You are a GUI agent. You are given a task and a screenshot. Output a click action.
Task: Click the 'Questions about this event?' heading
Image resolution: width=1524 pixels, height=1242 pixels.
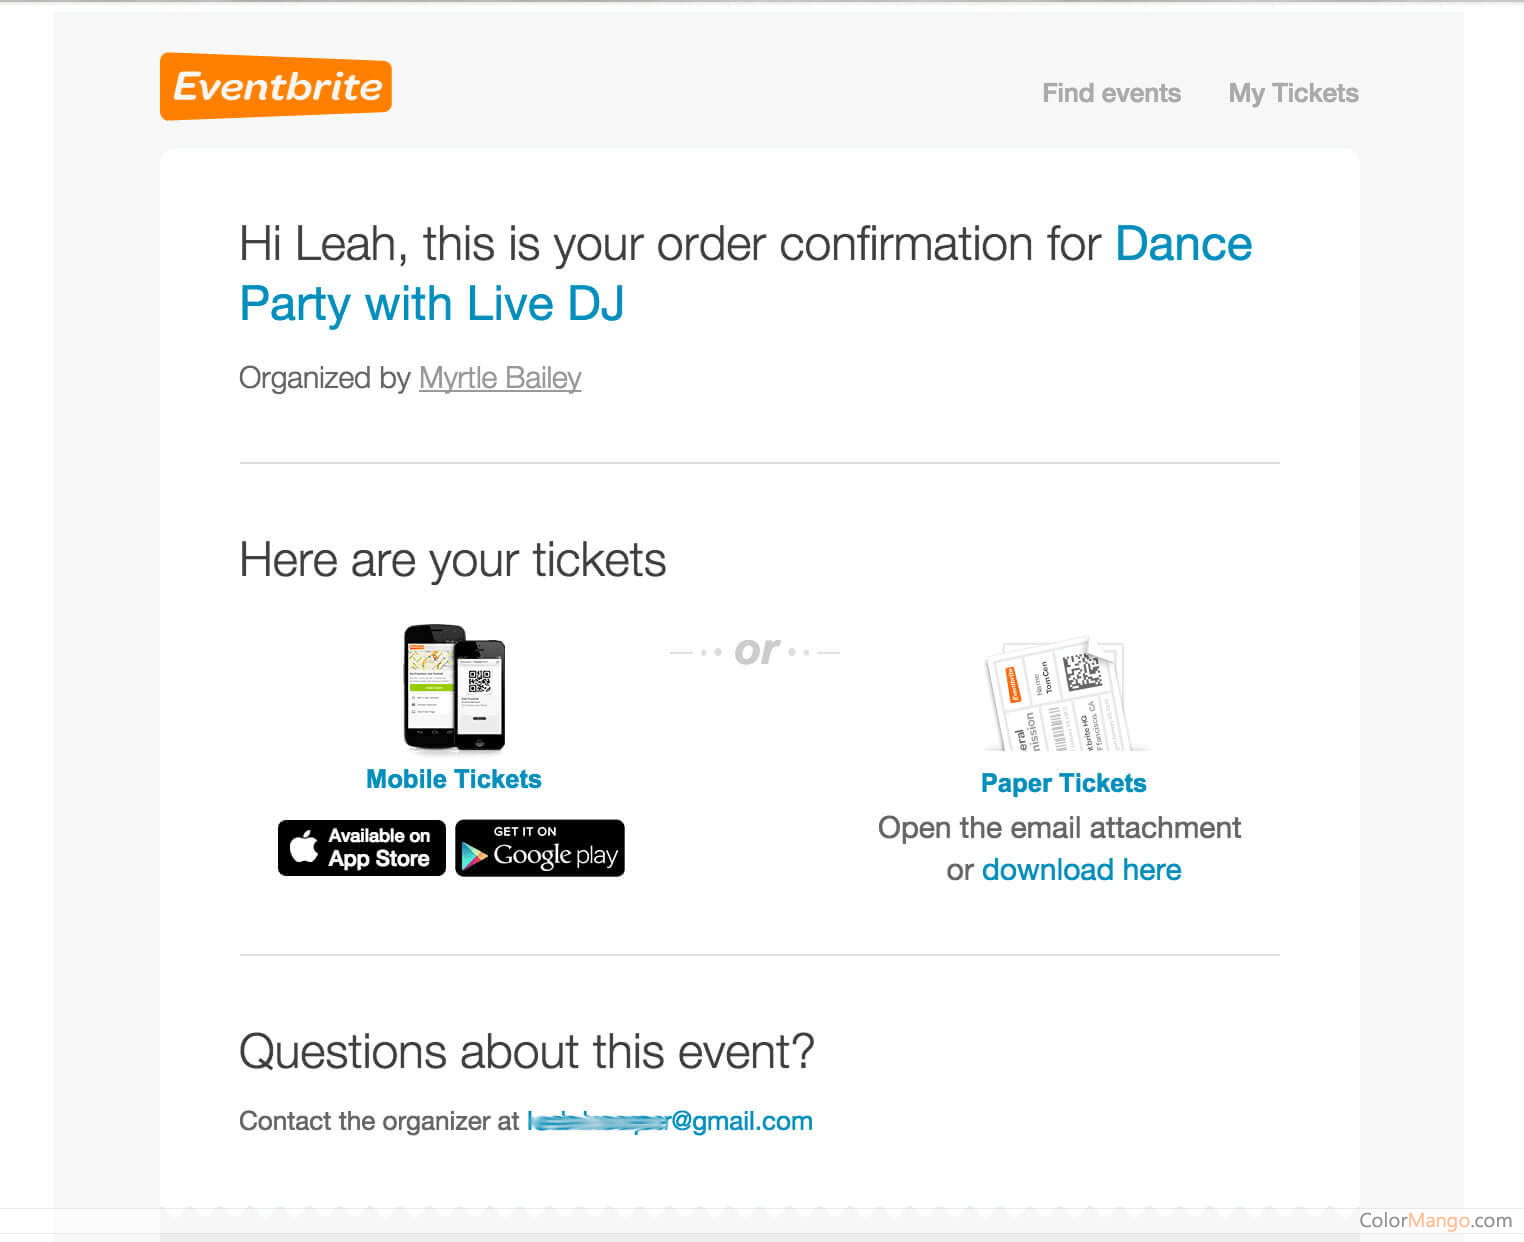pos(527,1052)
